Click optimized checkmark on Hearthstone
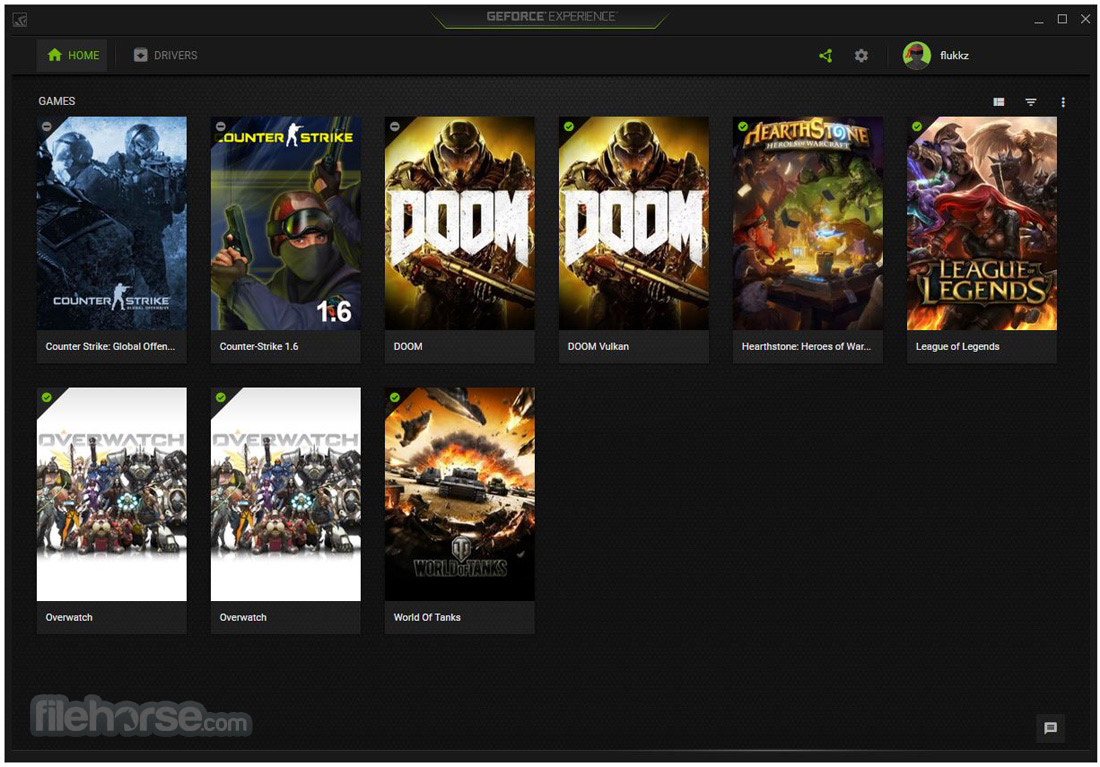The image size is (1100, 767). [x=743, y=126]
